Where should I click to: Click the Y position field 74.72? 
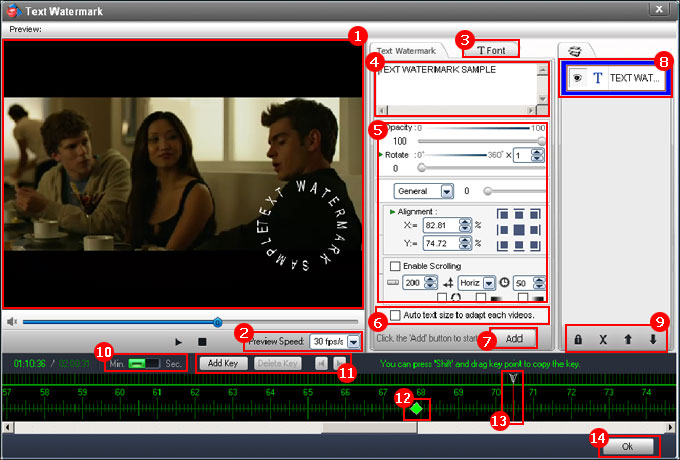pyautogui.click(x=441, y=243)
